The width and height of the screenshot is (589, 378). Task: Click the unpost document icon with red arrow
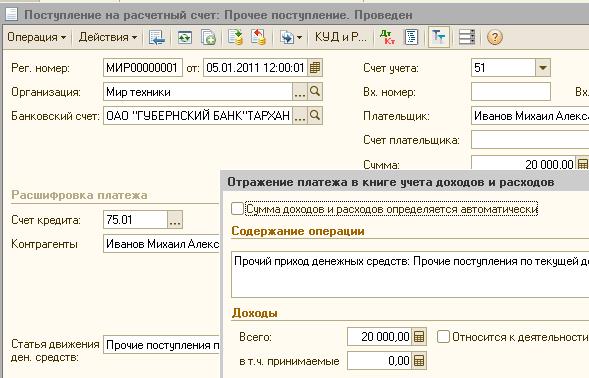258,37
